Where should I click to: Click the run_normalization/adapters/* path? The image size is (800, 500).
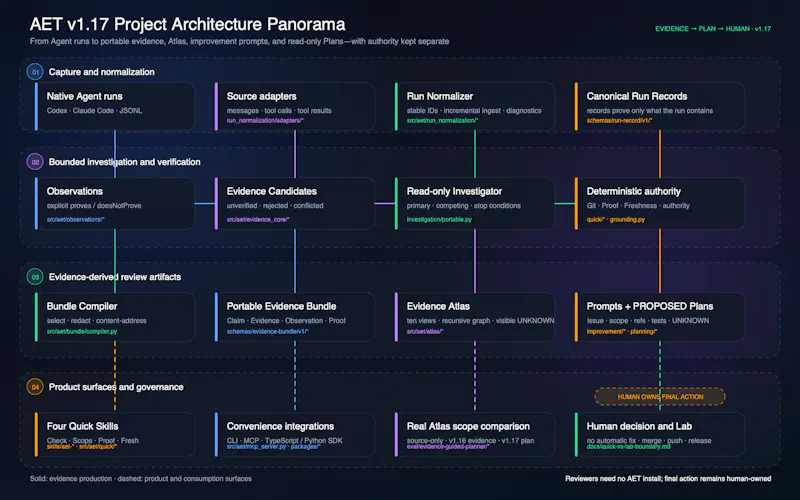click(265, 121)
